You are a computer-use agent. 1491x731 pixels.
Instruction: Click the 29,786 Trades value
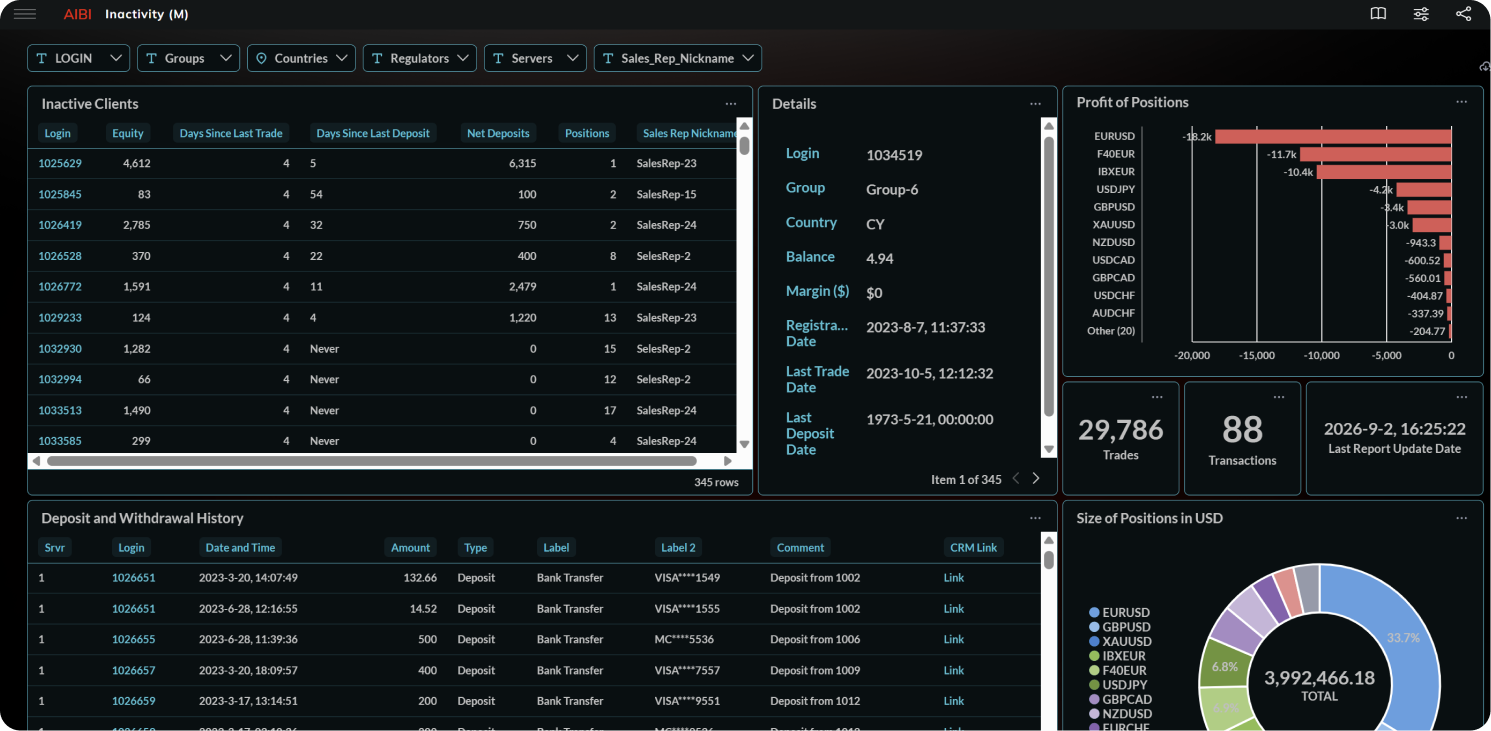click(x=1121, y=430)
